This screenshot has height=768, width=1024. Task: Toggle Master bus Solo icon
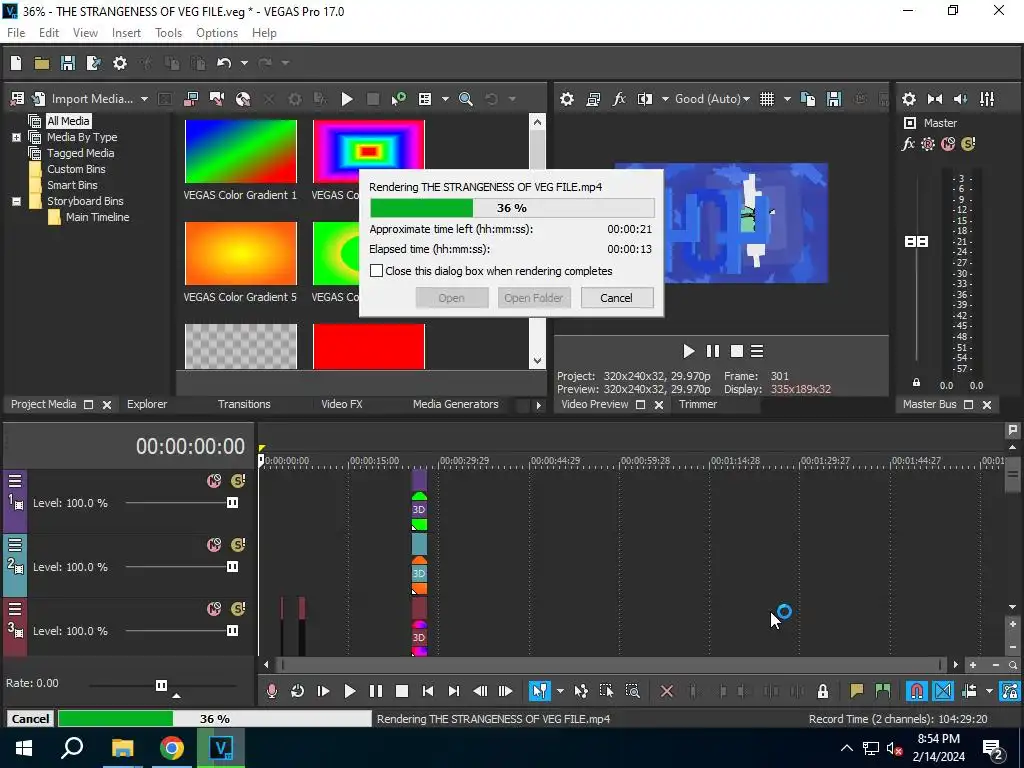[x=968, y=144]
